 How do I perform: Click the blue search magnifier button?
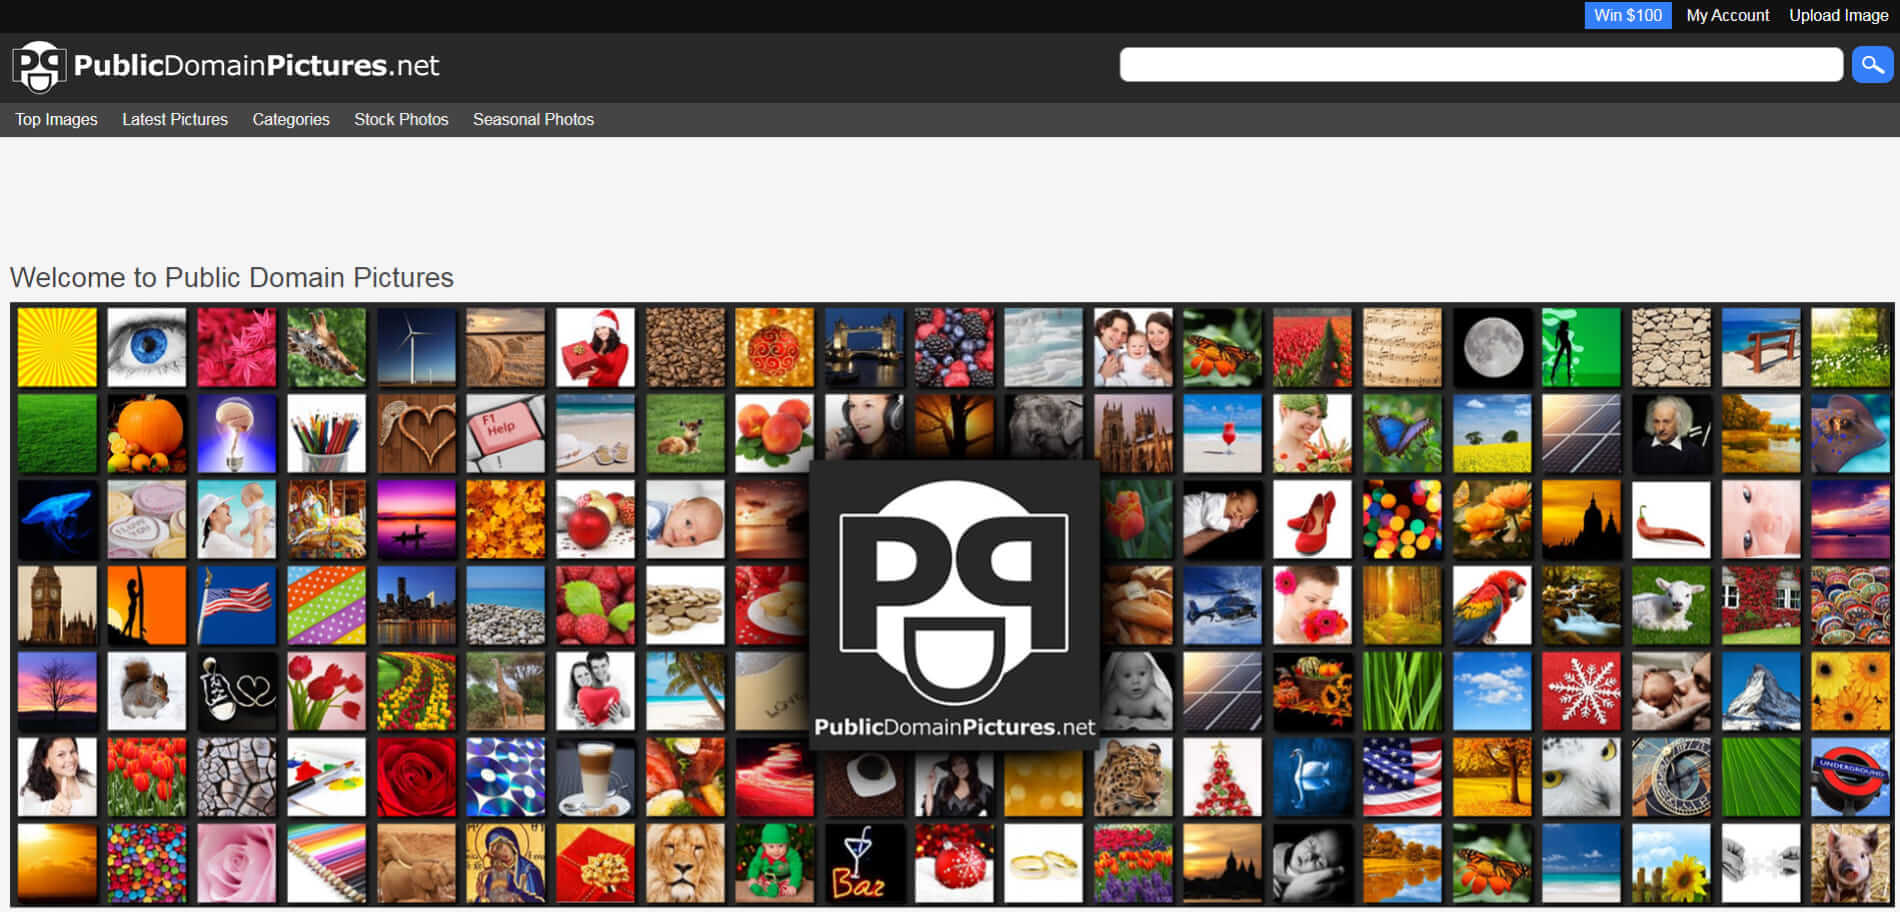click(1872, 65)
